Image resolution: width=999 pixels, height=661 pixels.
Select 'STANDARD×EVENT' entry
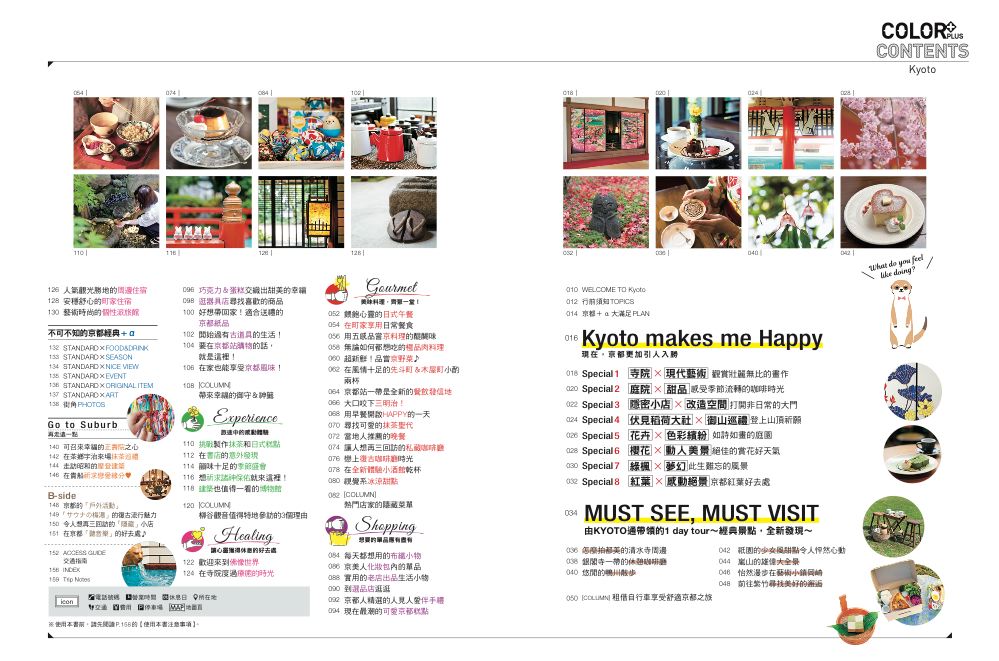(88, 376)
